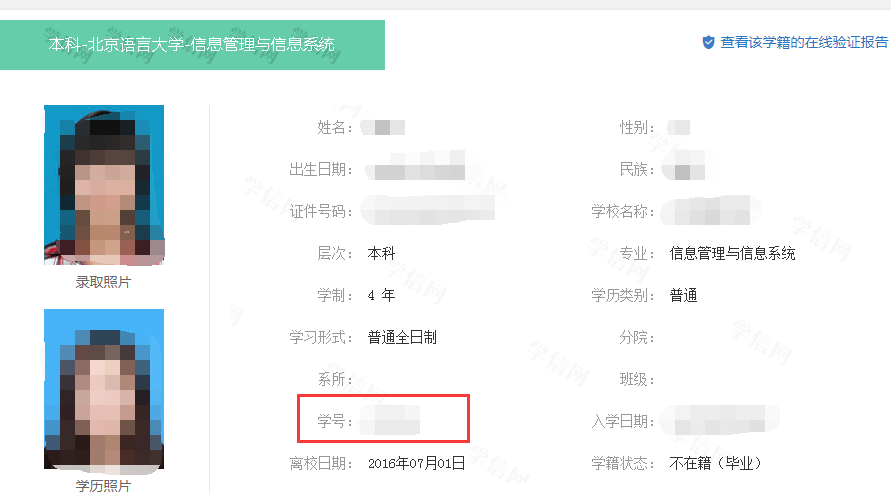
Task: Select the 本科-北京语言大学-信息管理与信息系统 header tab
Action: [192, 45]
